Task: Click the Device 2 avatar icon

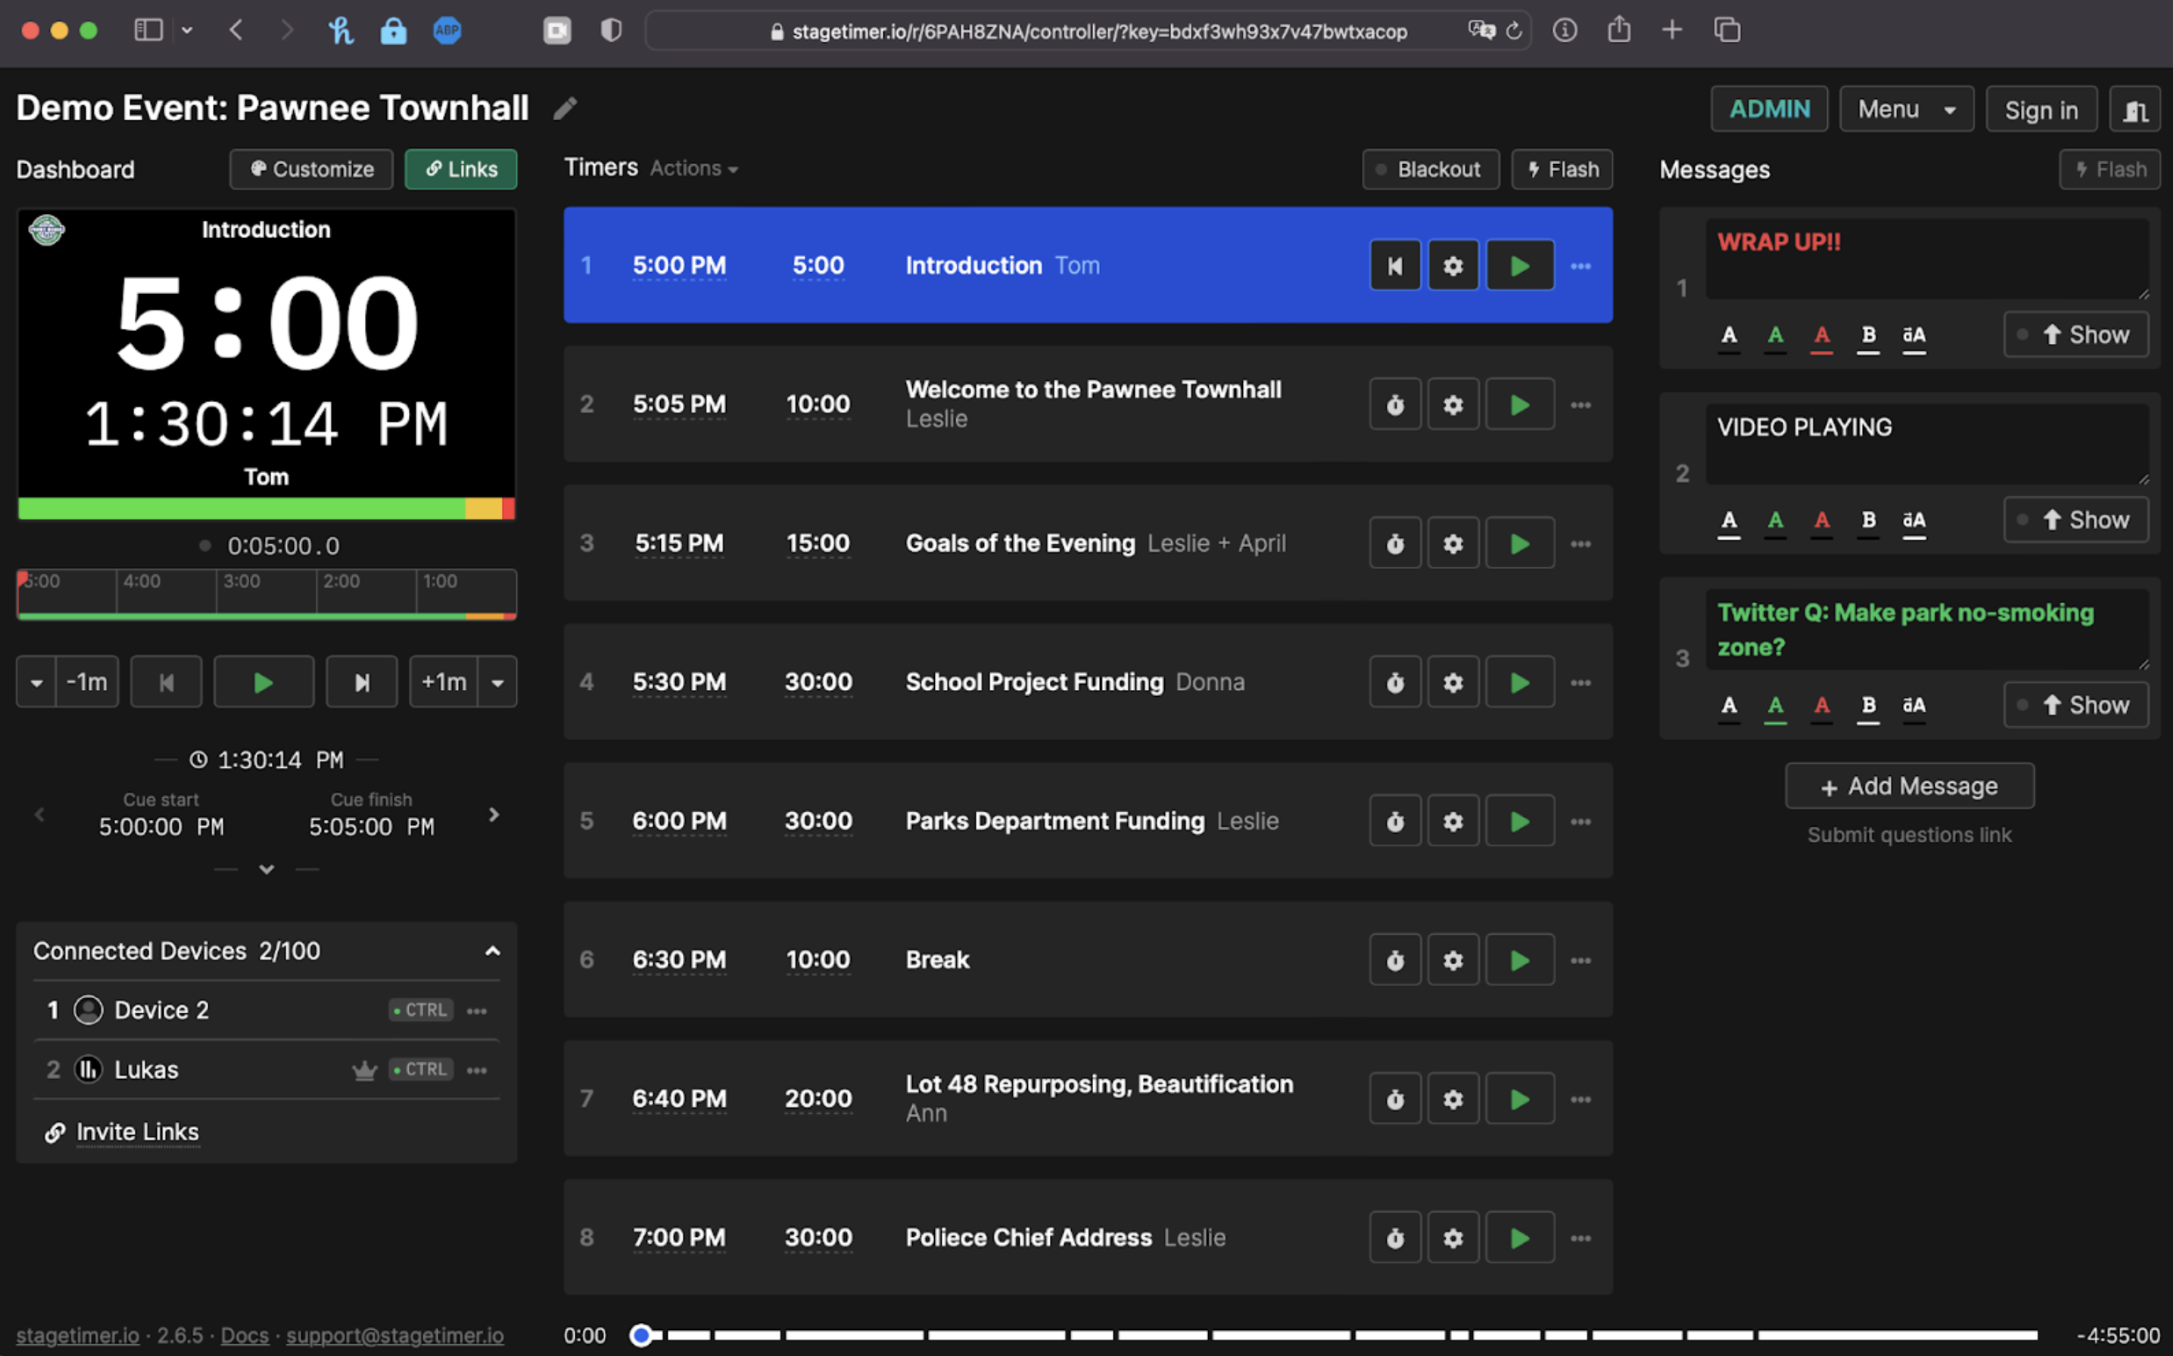Action: coord(88,1011)
